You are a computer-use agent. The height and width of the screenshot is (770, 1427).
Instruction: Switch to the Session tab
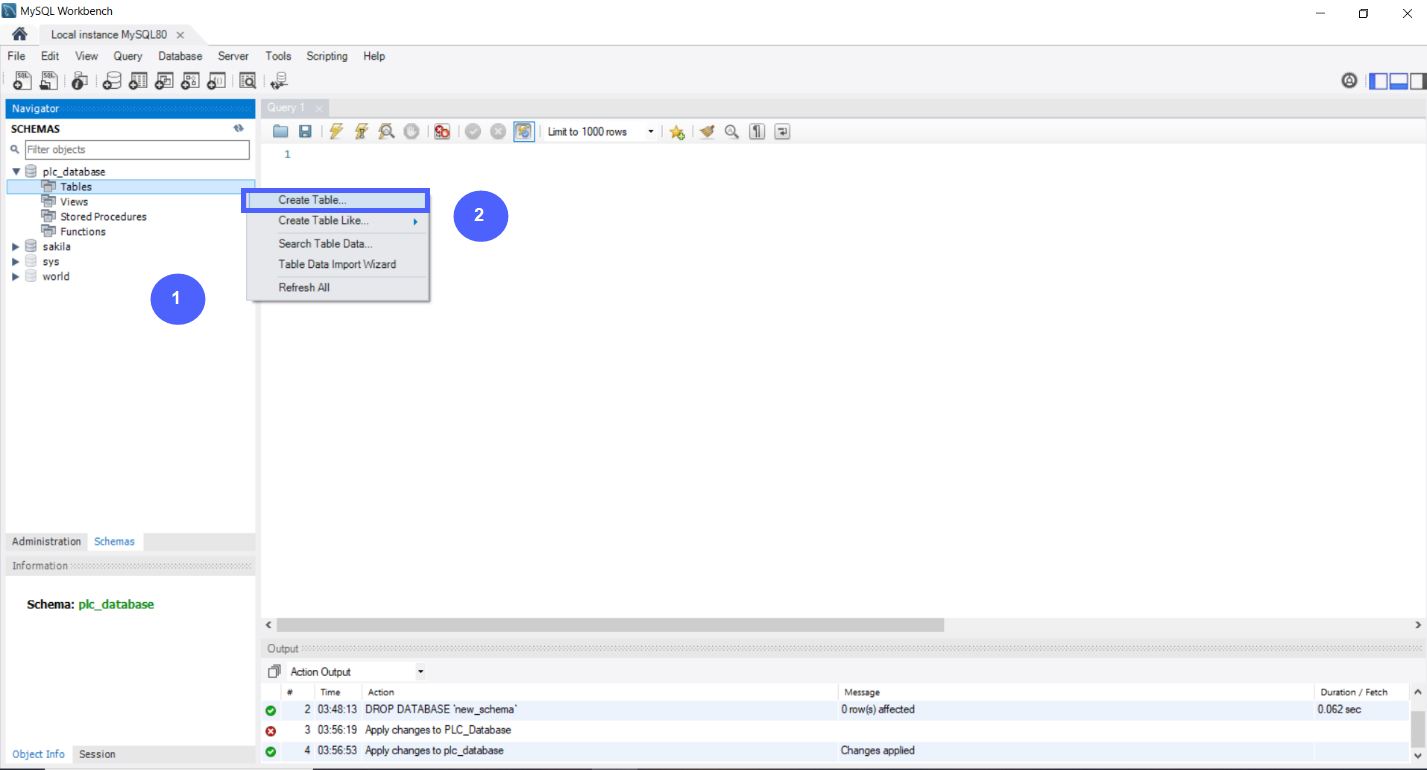(97, 754)
